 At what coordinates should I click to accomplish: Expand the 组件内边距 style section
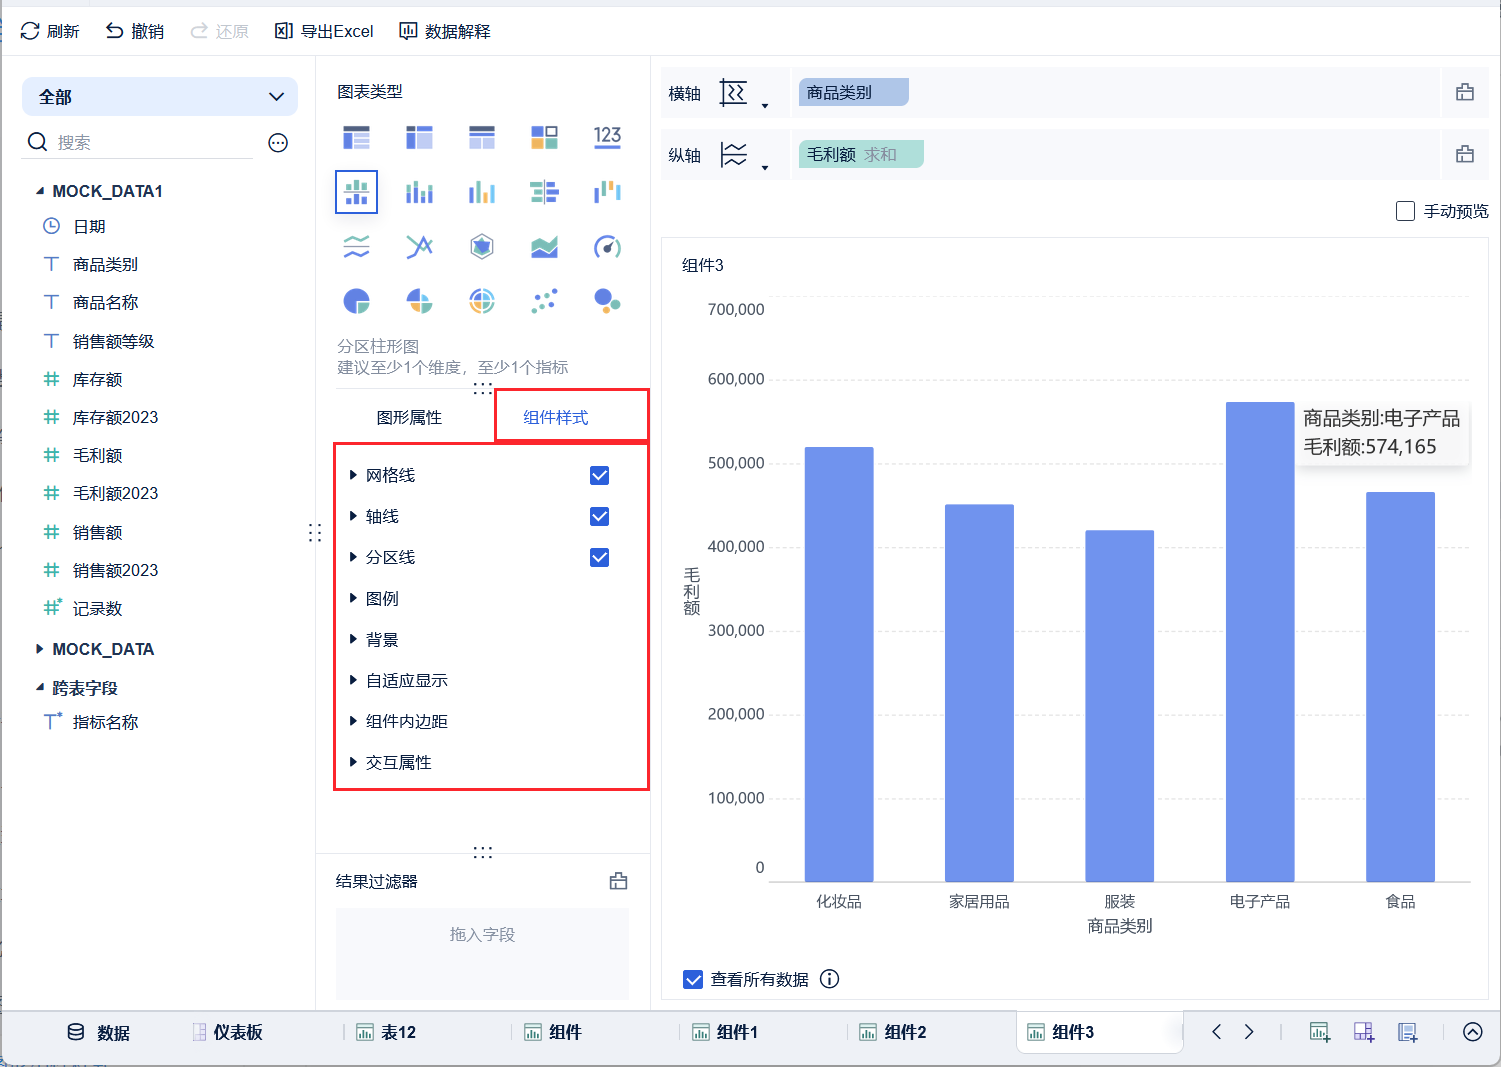(x=353, y=721)
